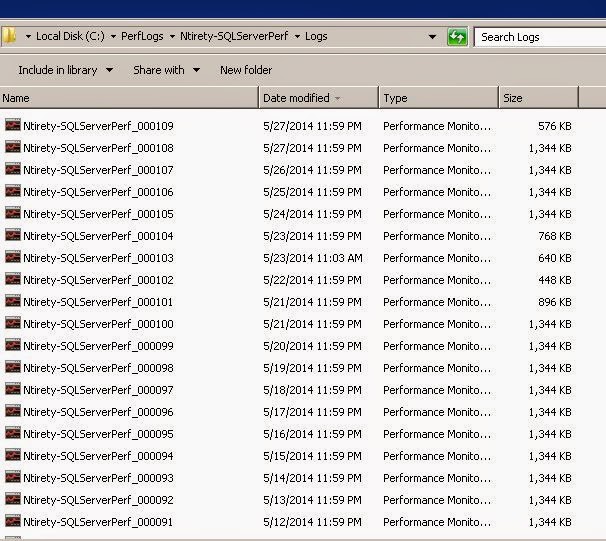Sort by Date modified column header
Viewport: 606px width, 541px height.
(319, 98)
